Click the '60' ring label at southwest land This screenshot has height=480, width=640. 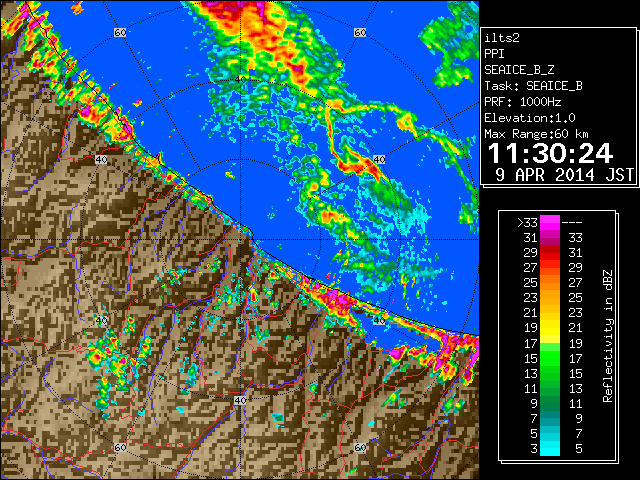pos(120,447)
